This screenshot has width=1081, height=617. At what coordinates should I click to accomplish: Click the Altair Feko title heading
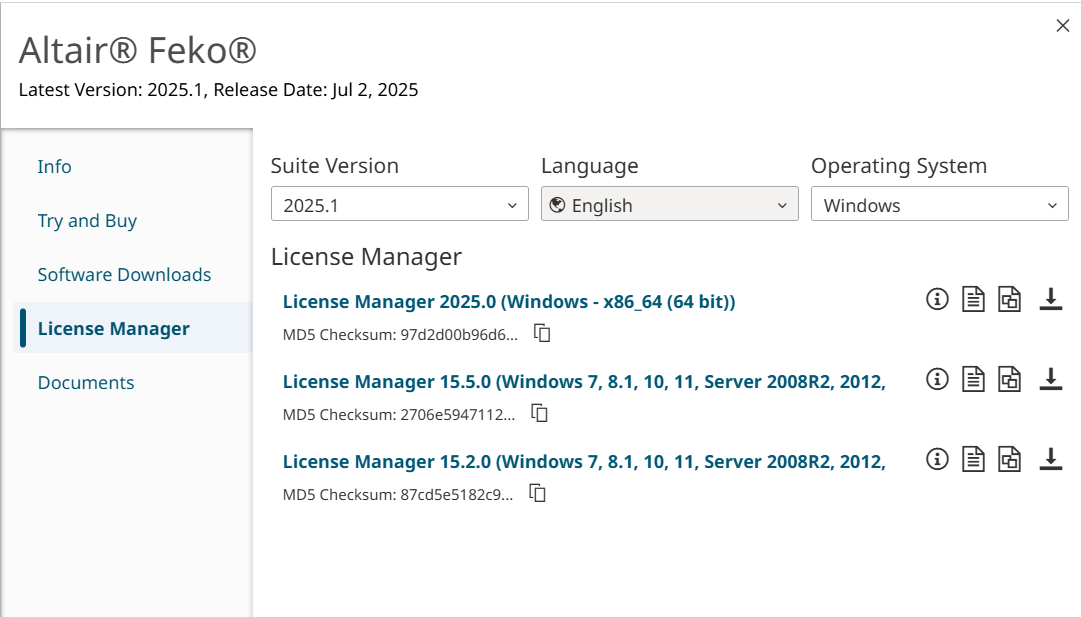(x=137, y=50)
